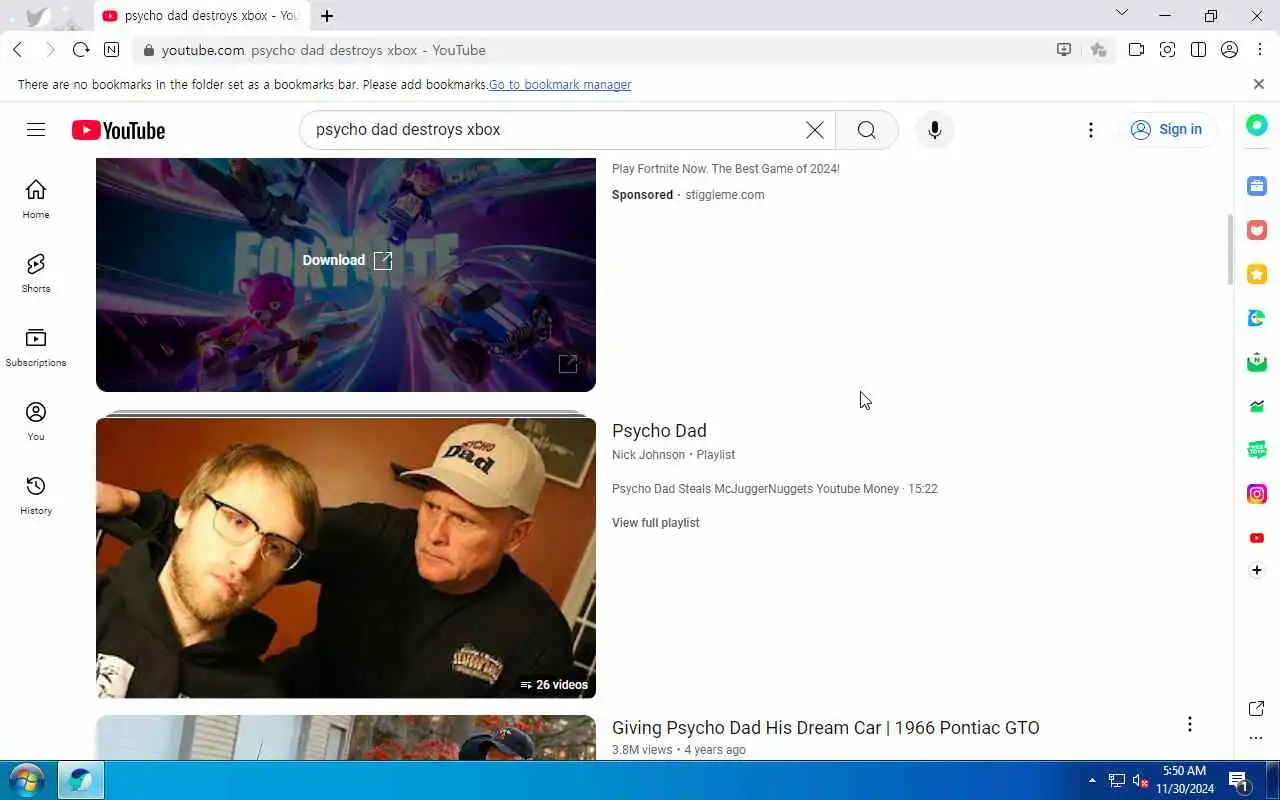Open the Psycho Dad playlist thumbnail
Image resolution: width=1280 pixels, height=800 pixels.
coord(346,558)
